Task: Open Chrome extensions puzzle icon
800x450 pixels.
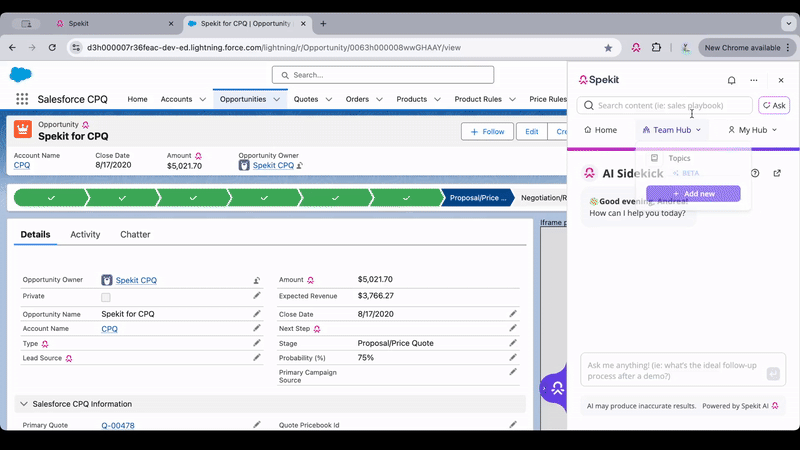Action: [656, 47]
